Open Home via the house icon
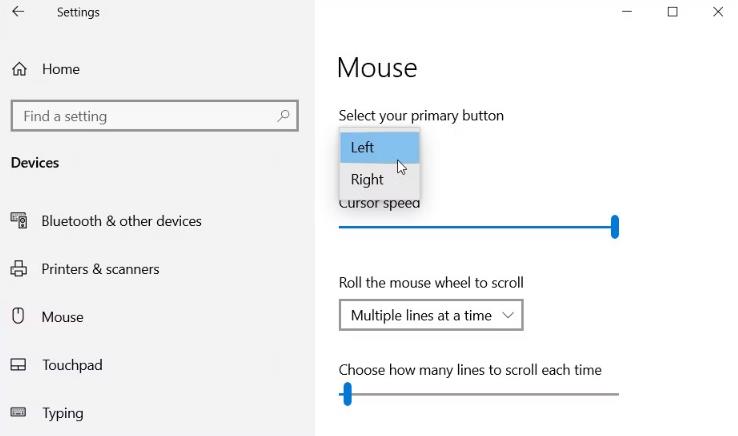 click(x=19, y=69)
